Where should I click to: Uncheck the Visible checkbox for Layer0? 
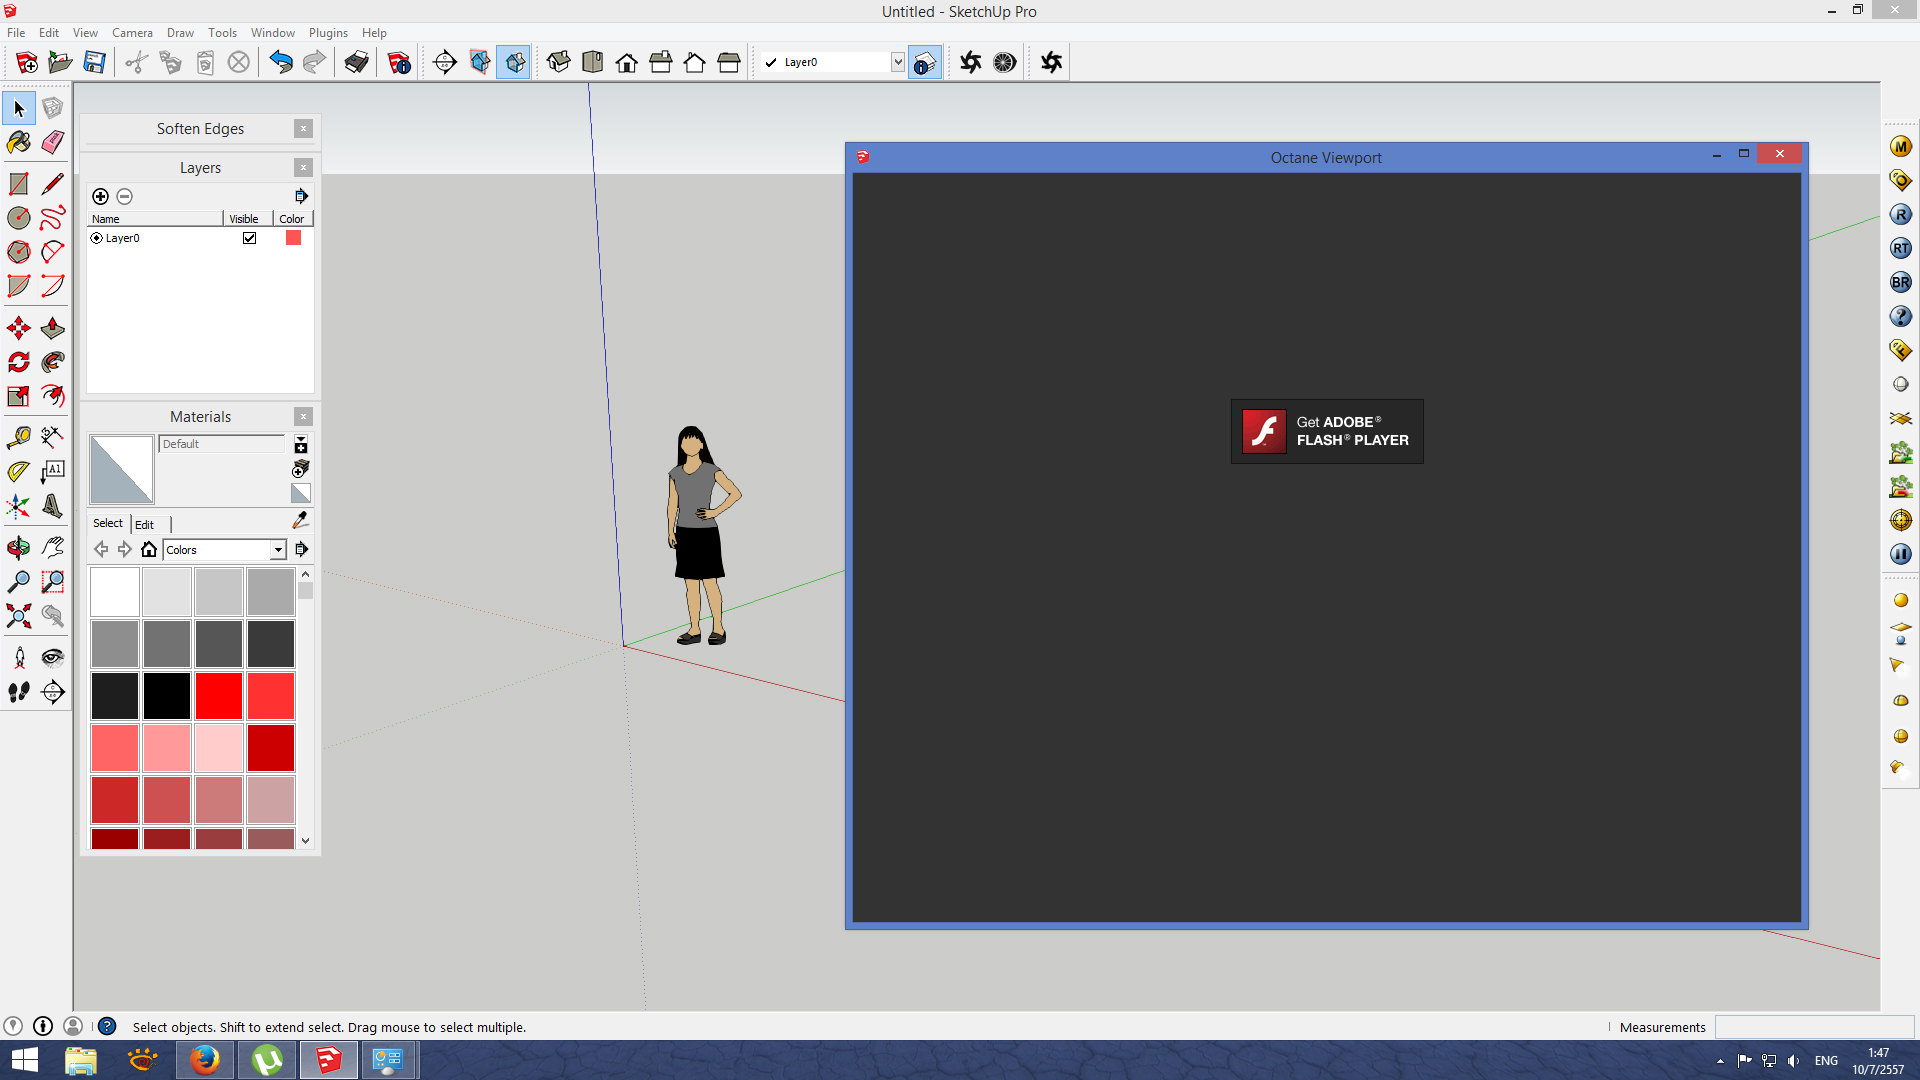click(250, 238)
